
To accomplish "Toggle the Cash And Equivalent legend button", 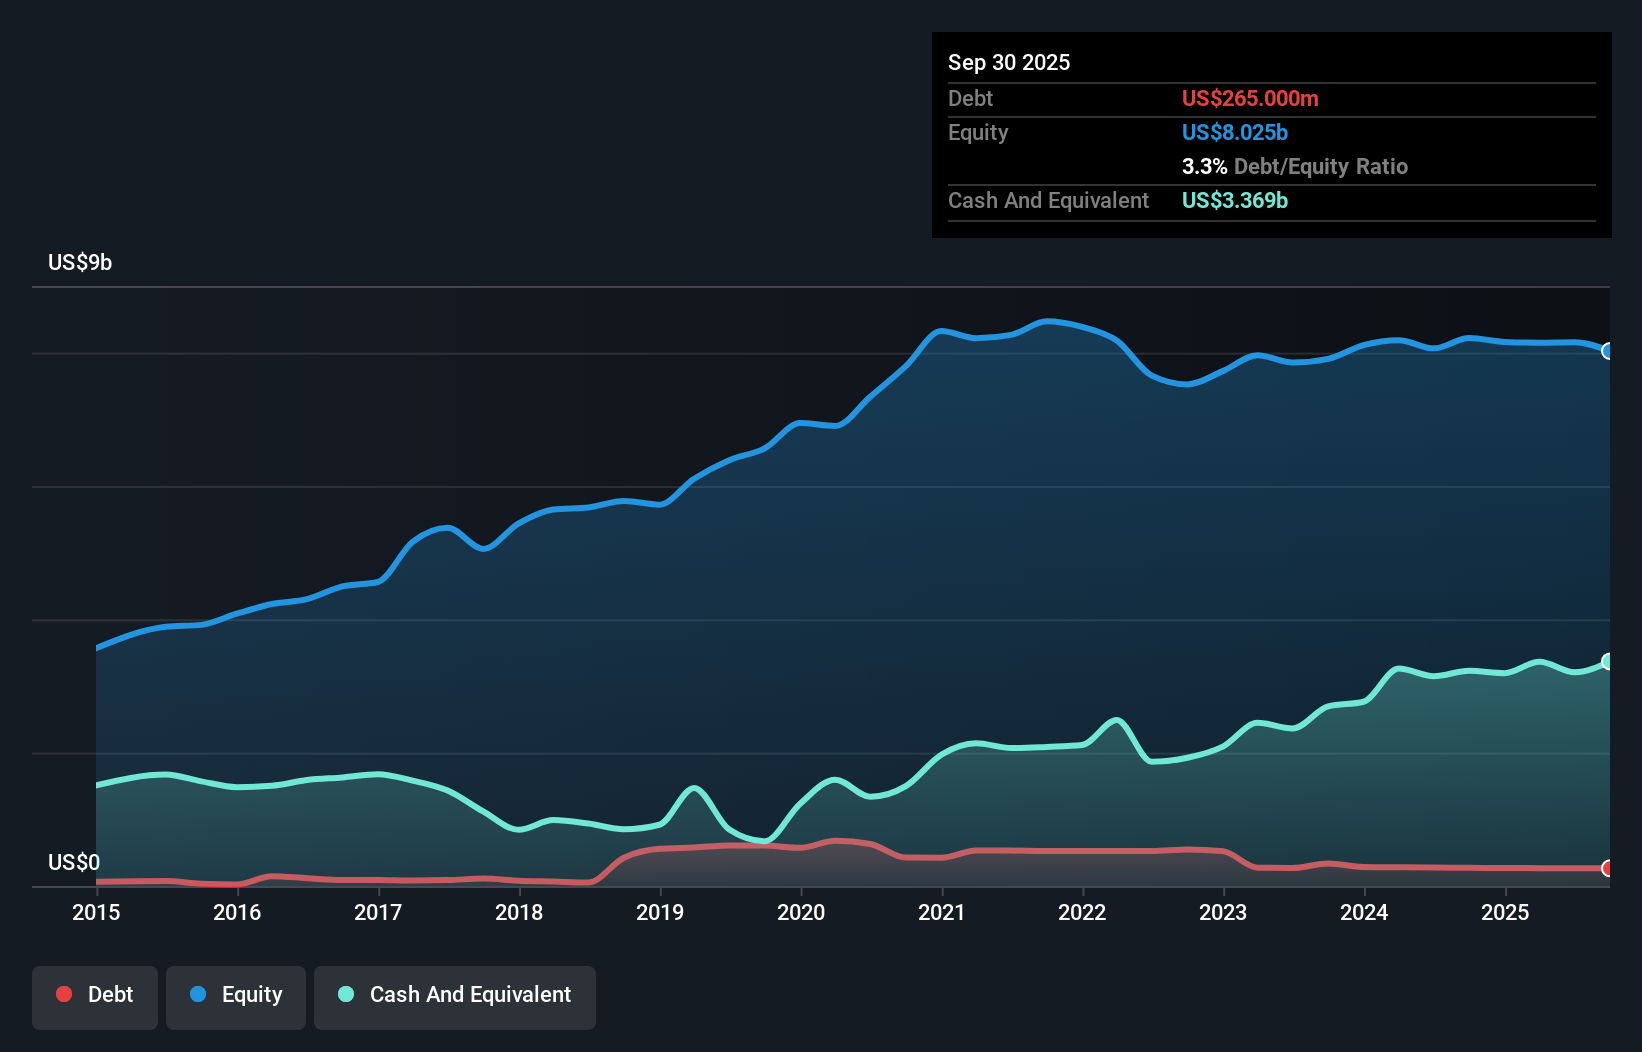I will pos(455,997).
